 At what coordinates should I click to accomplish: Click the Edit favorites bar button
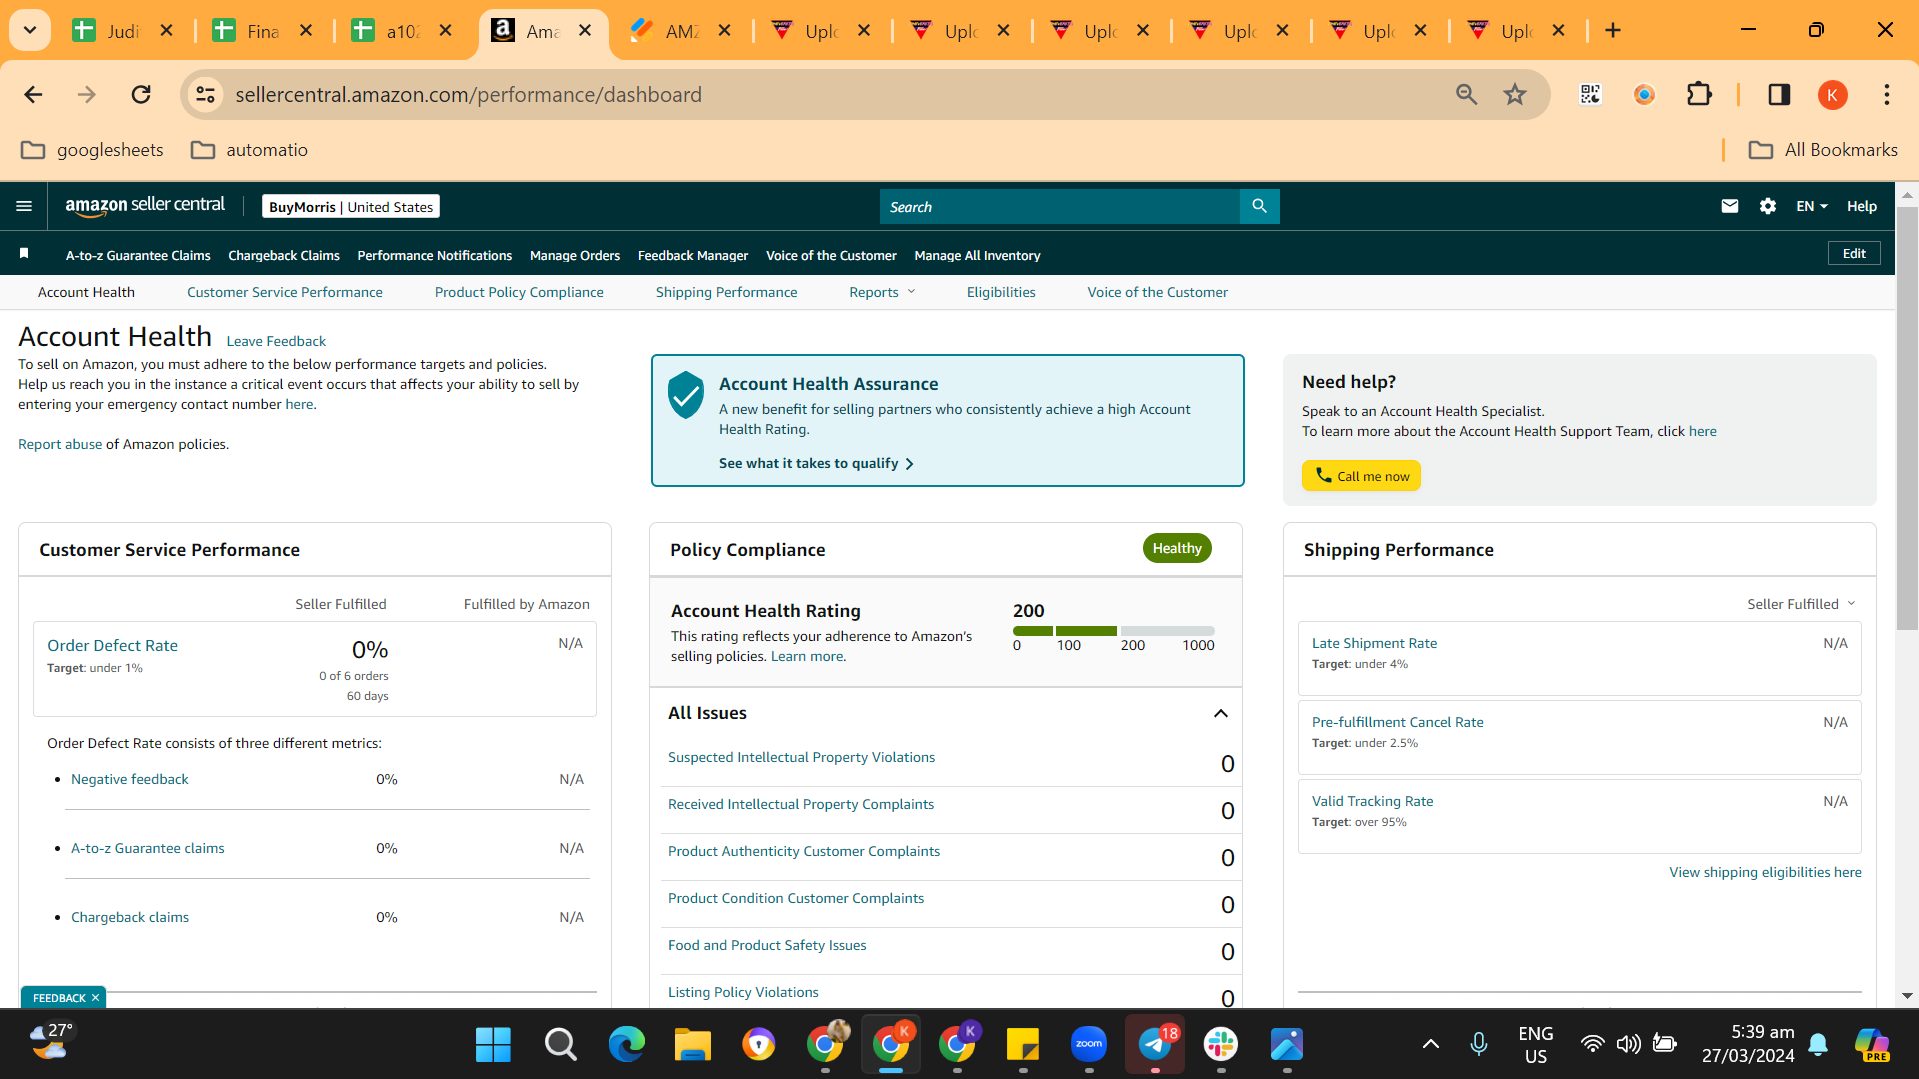tap(1854, 254)
